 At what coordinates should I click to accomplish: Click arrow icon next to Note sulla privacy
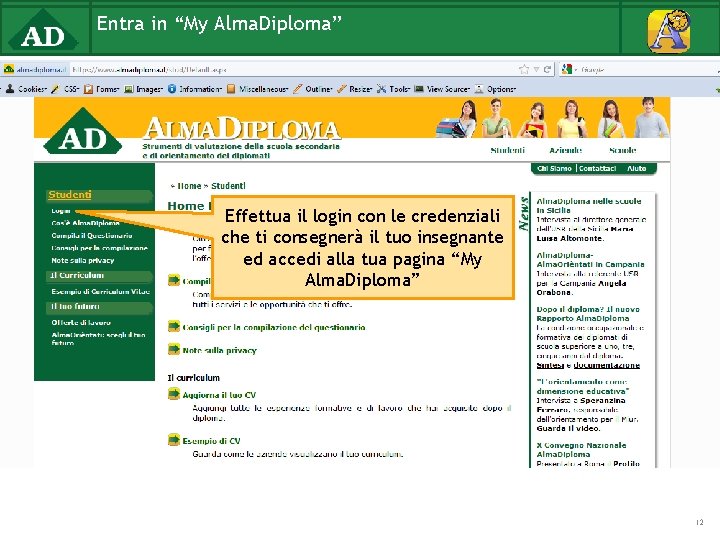[x=174, y=349]
